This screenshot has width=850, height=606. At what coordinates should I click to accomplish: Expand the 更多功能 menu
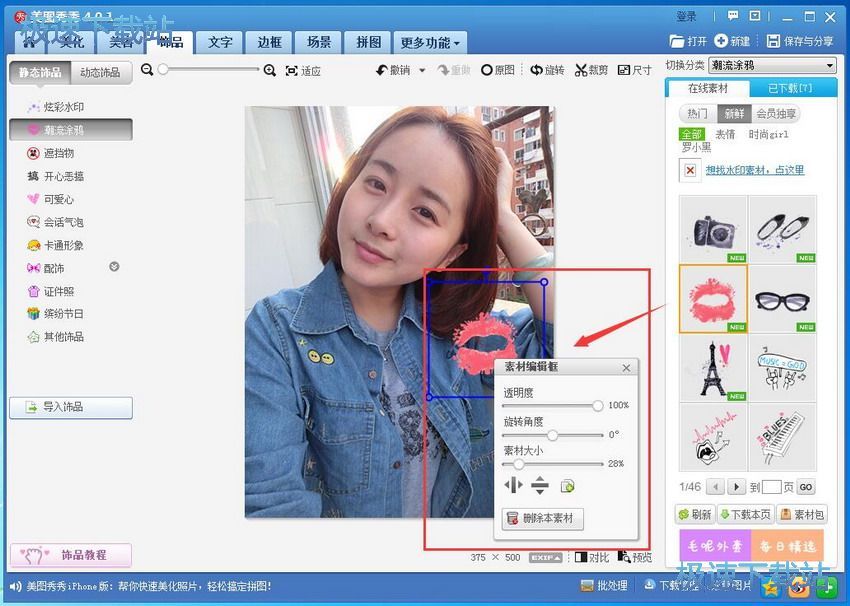pyautogui.click(x=430, y=42)
